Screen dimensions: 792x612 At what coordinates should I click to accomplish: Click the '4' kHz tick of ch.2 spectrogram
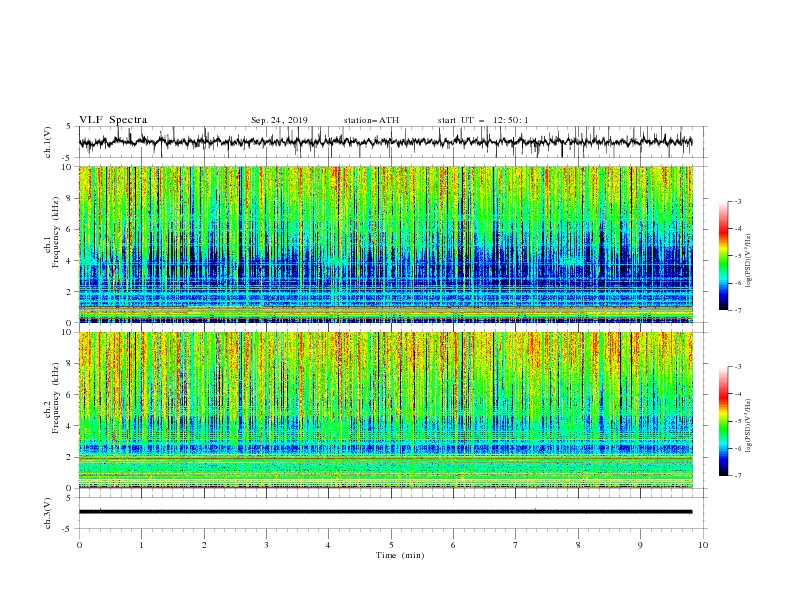70,426
